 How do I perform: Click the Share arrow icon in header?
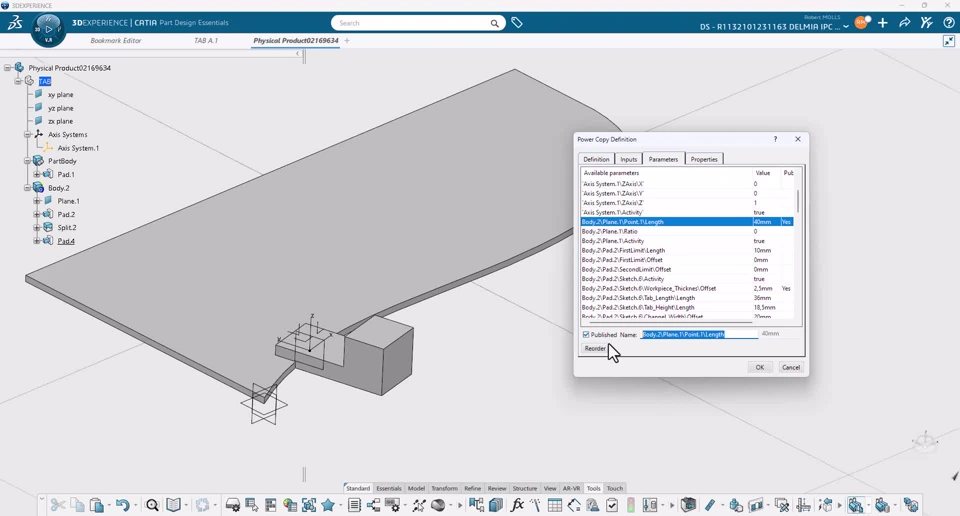(905, 23)
